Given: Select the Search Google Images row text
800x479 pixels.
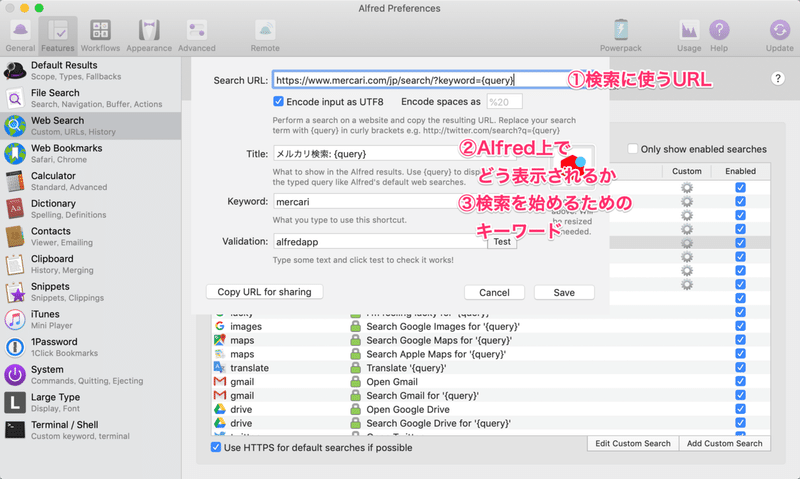Looking at the screenshot, I should pos(443,326).
